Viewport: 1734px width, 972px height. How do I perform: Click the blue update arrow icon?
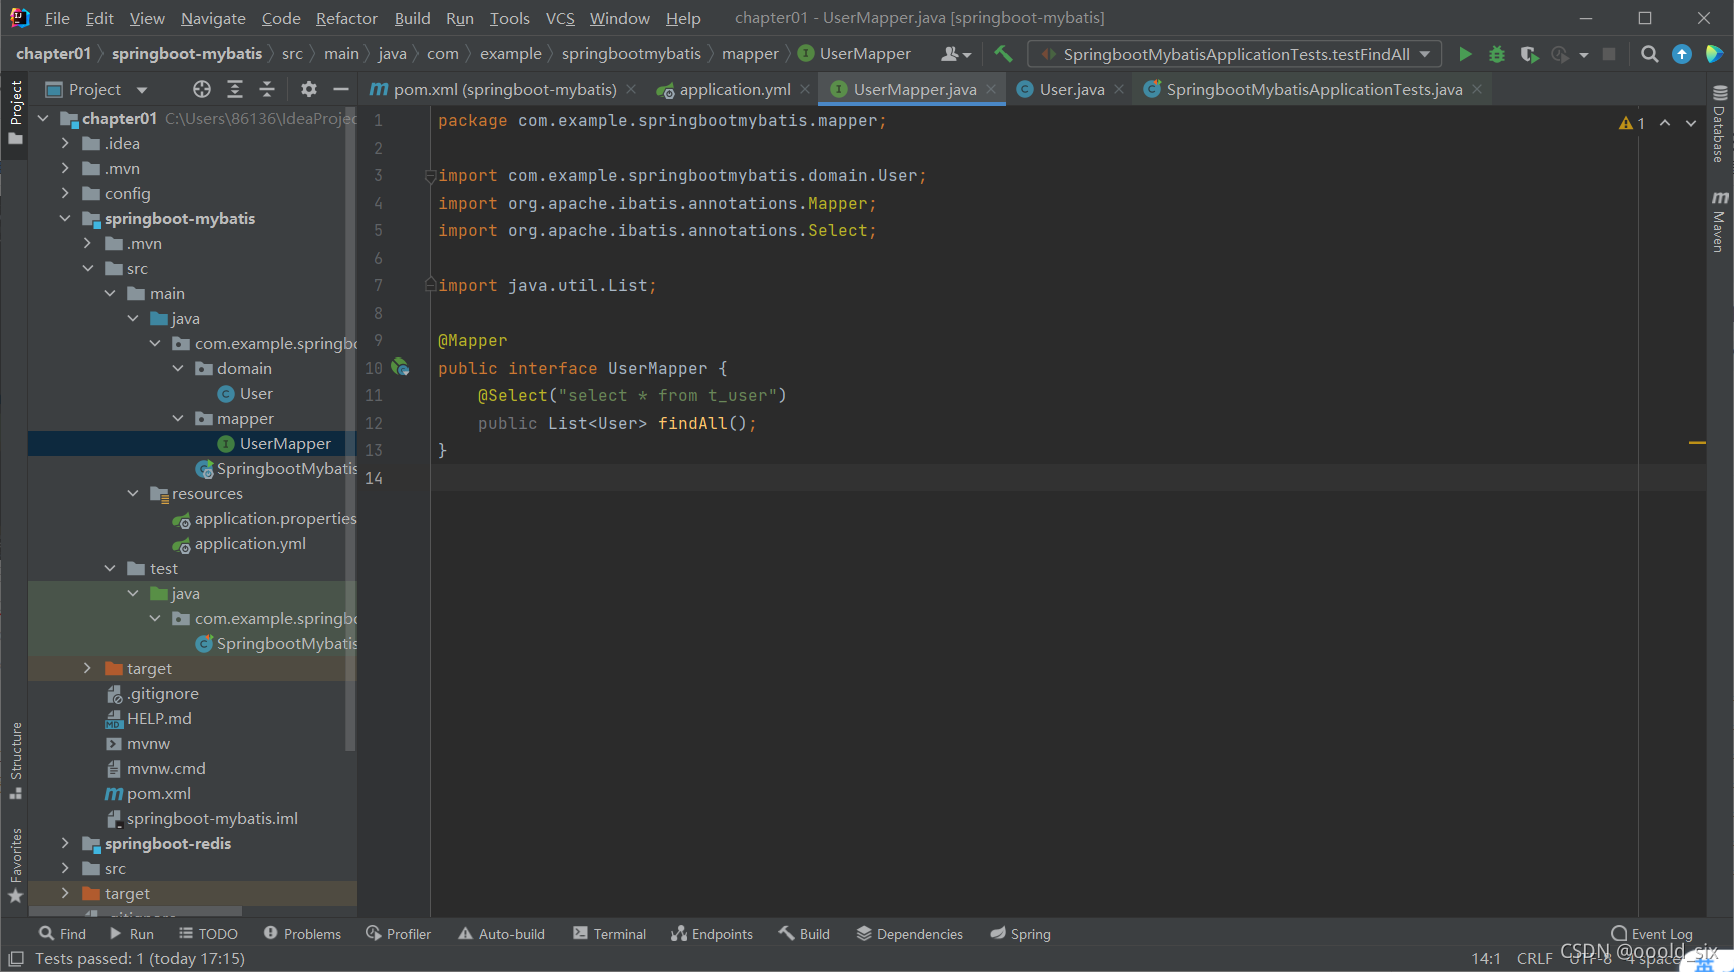[1682, 54]
